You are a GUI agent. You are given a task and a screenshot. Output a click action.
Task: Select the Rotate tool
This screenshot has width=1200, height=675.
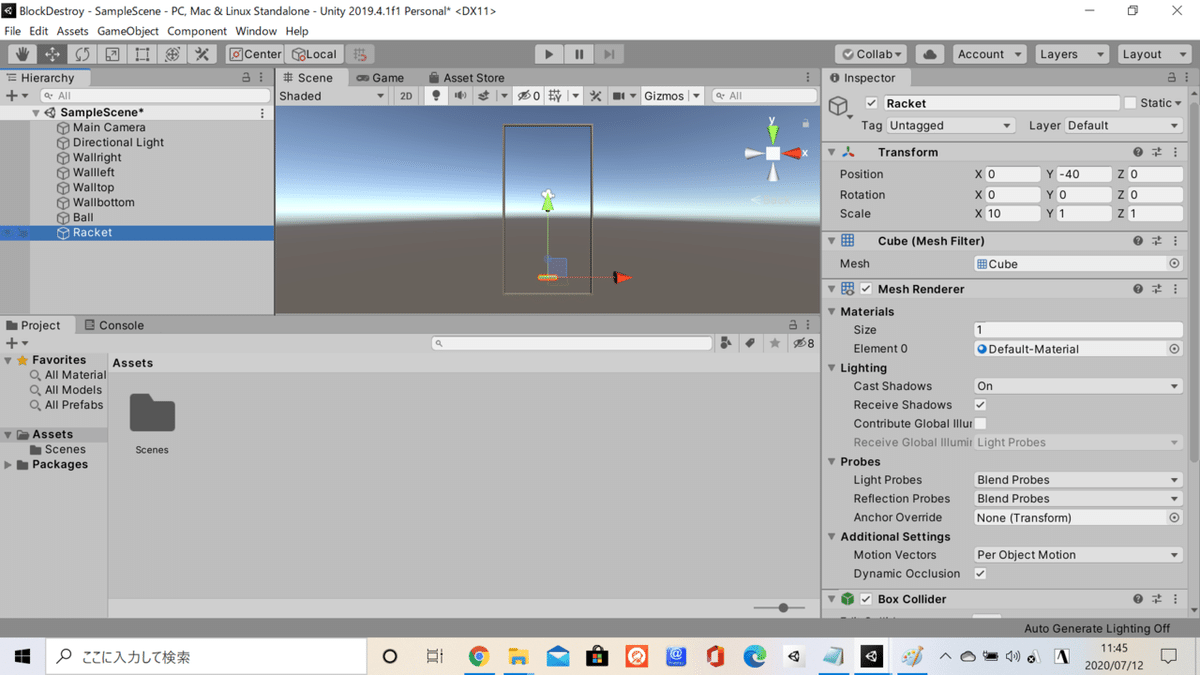click(82, 54)
